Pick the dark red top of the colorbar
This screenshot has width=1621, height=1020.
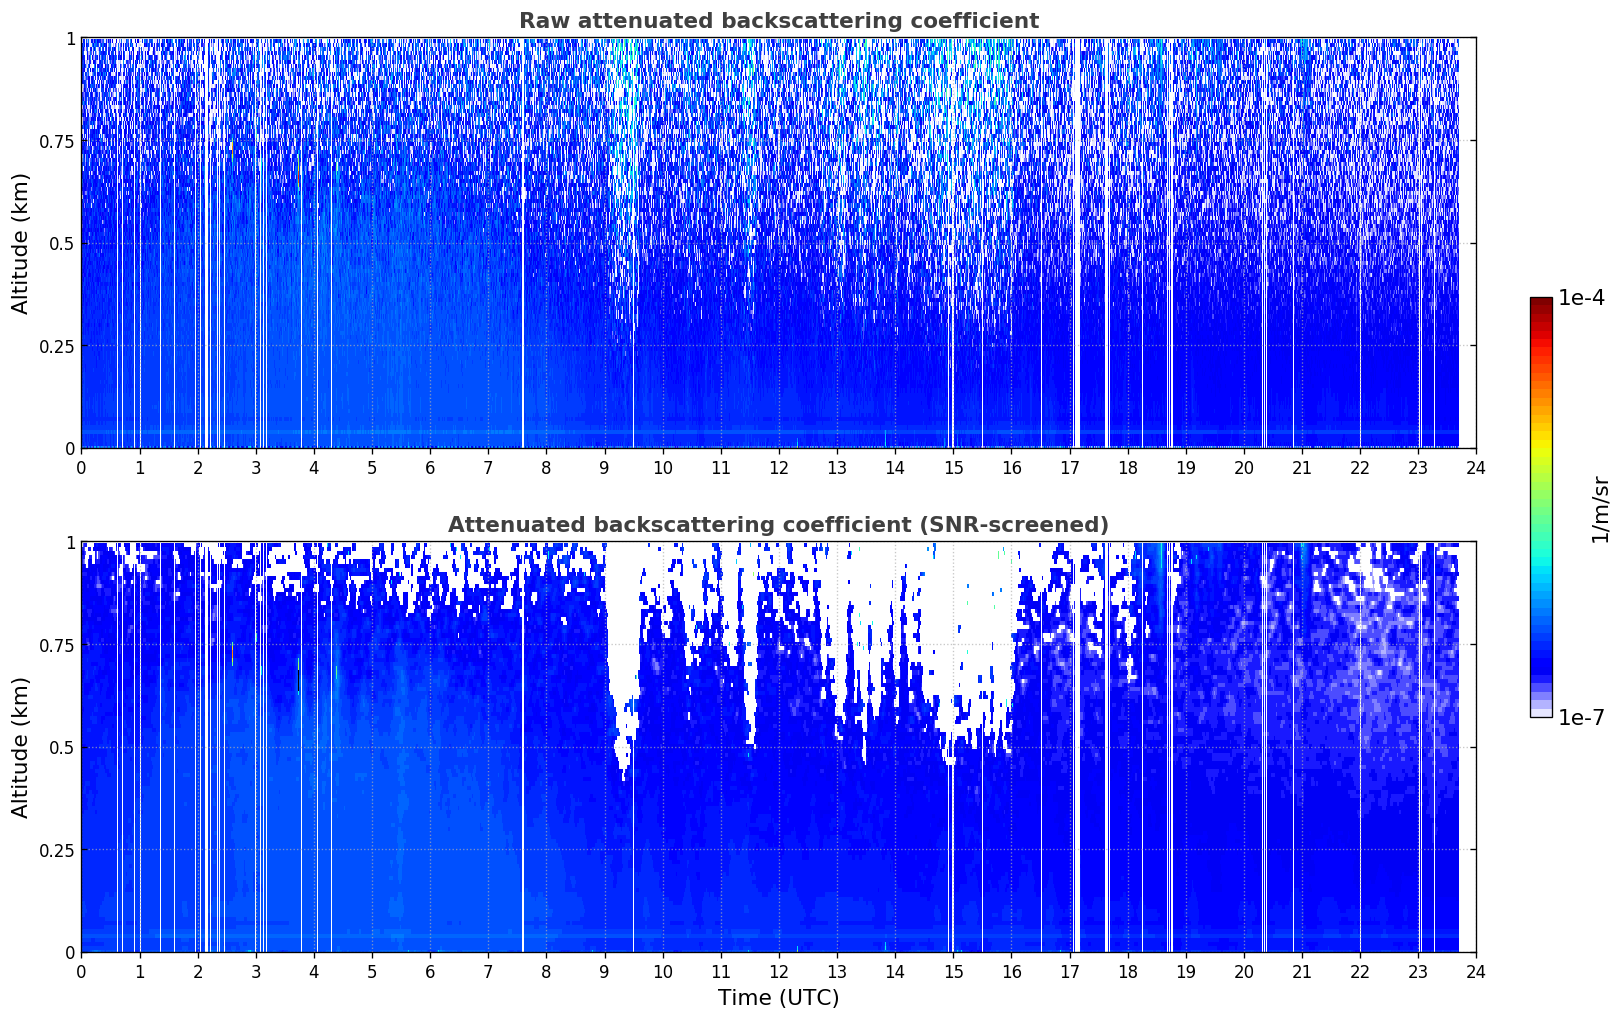(1540, 303)
